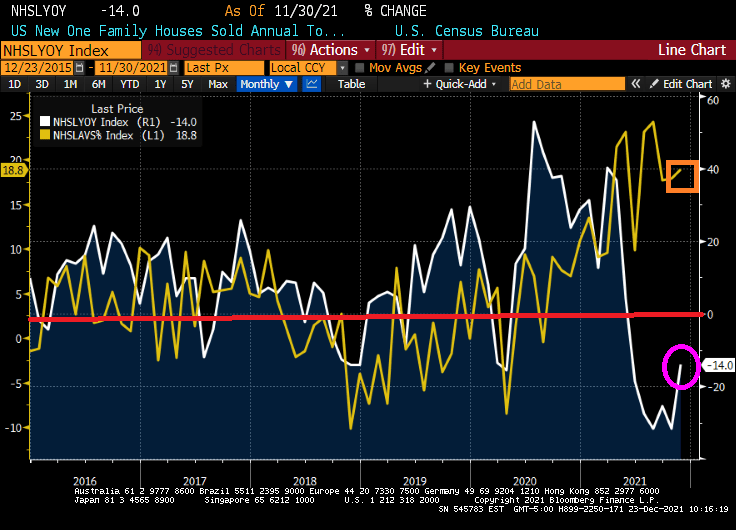The width and height of the screenshot is (736, 530).
Task: Open the Monthly periodicity dropdown
Action: point(265,84)
